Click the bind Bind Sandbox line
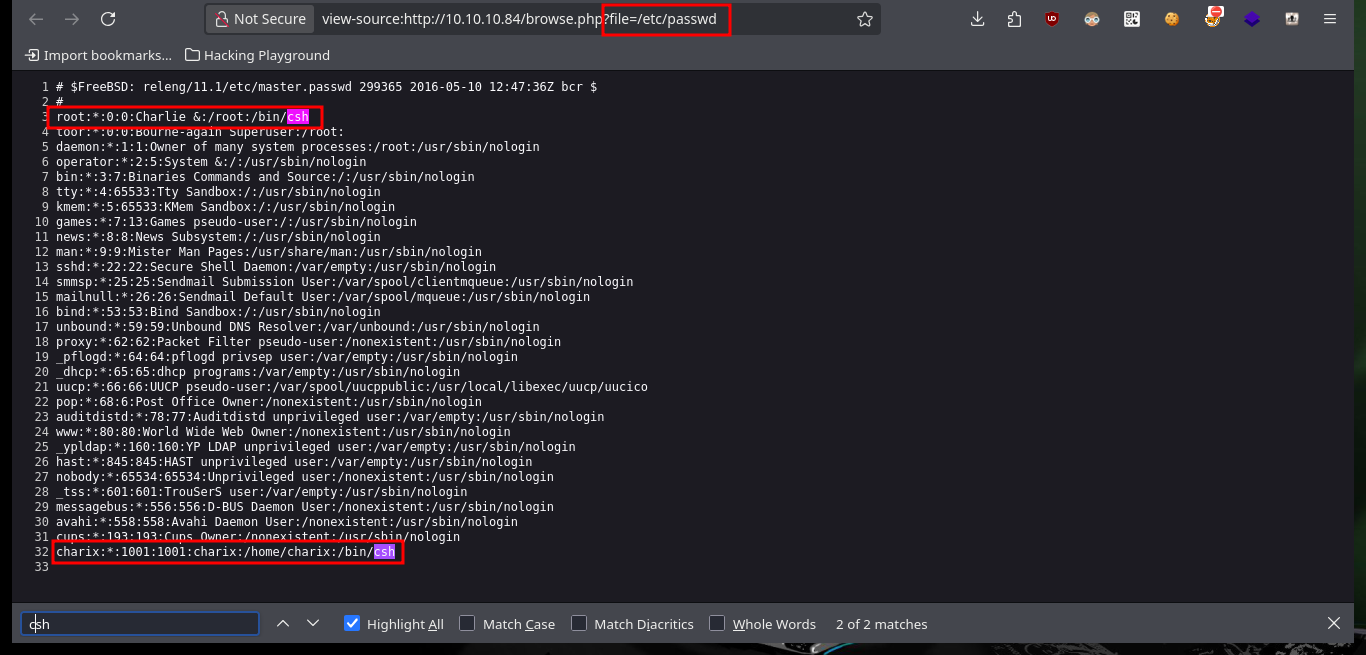 (x=218, y=312)
